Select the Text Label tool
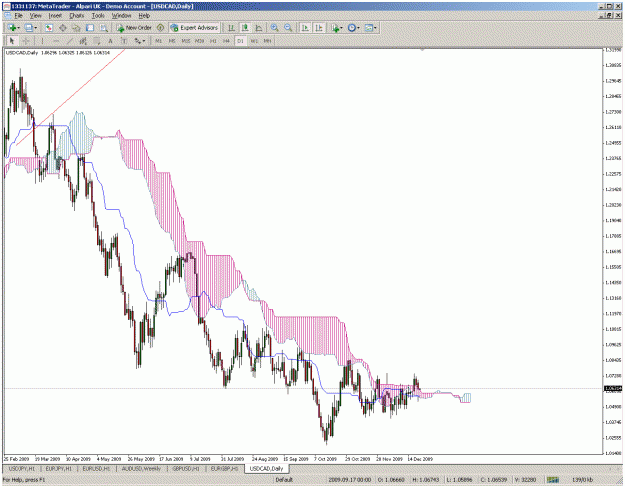This screenshot has width=625, height=486. click(x=124, y=41)
